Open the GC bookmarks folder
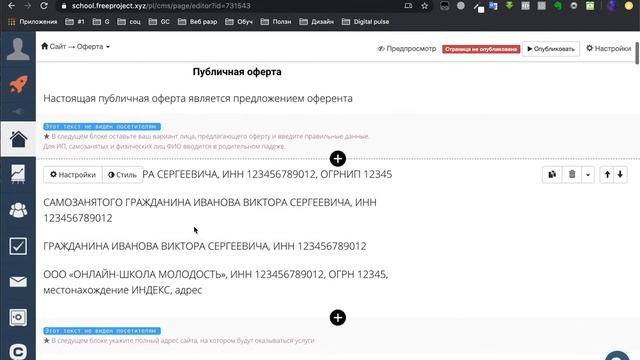 click(x=159, y=22)
